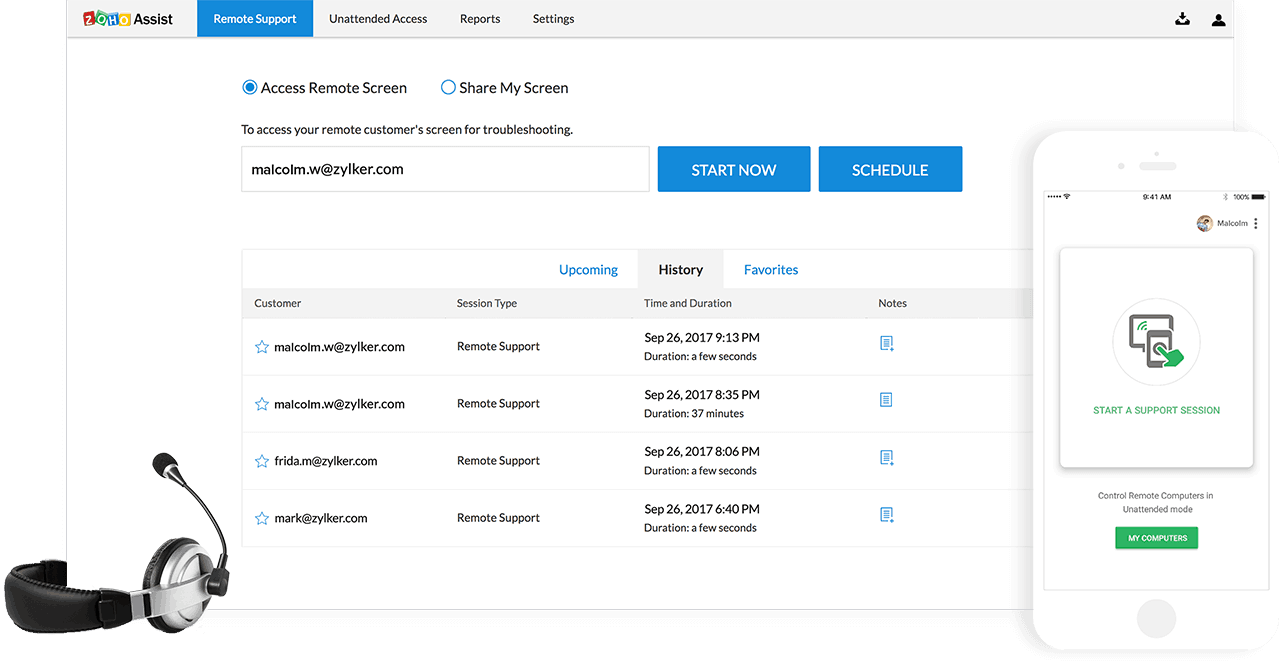Open the three-dot menu on phone
The width and height of the screenshot is (1280, 662).
point(1256,223)
